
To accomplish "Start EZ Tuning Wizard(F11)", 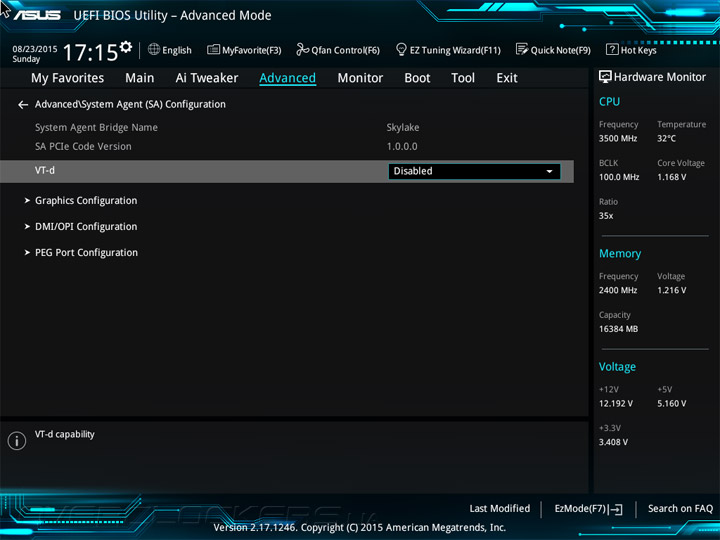I will click(455, 50).
